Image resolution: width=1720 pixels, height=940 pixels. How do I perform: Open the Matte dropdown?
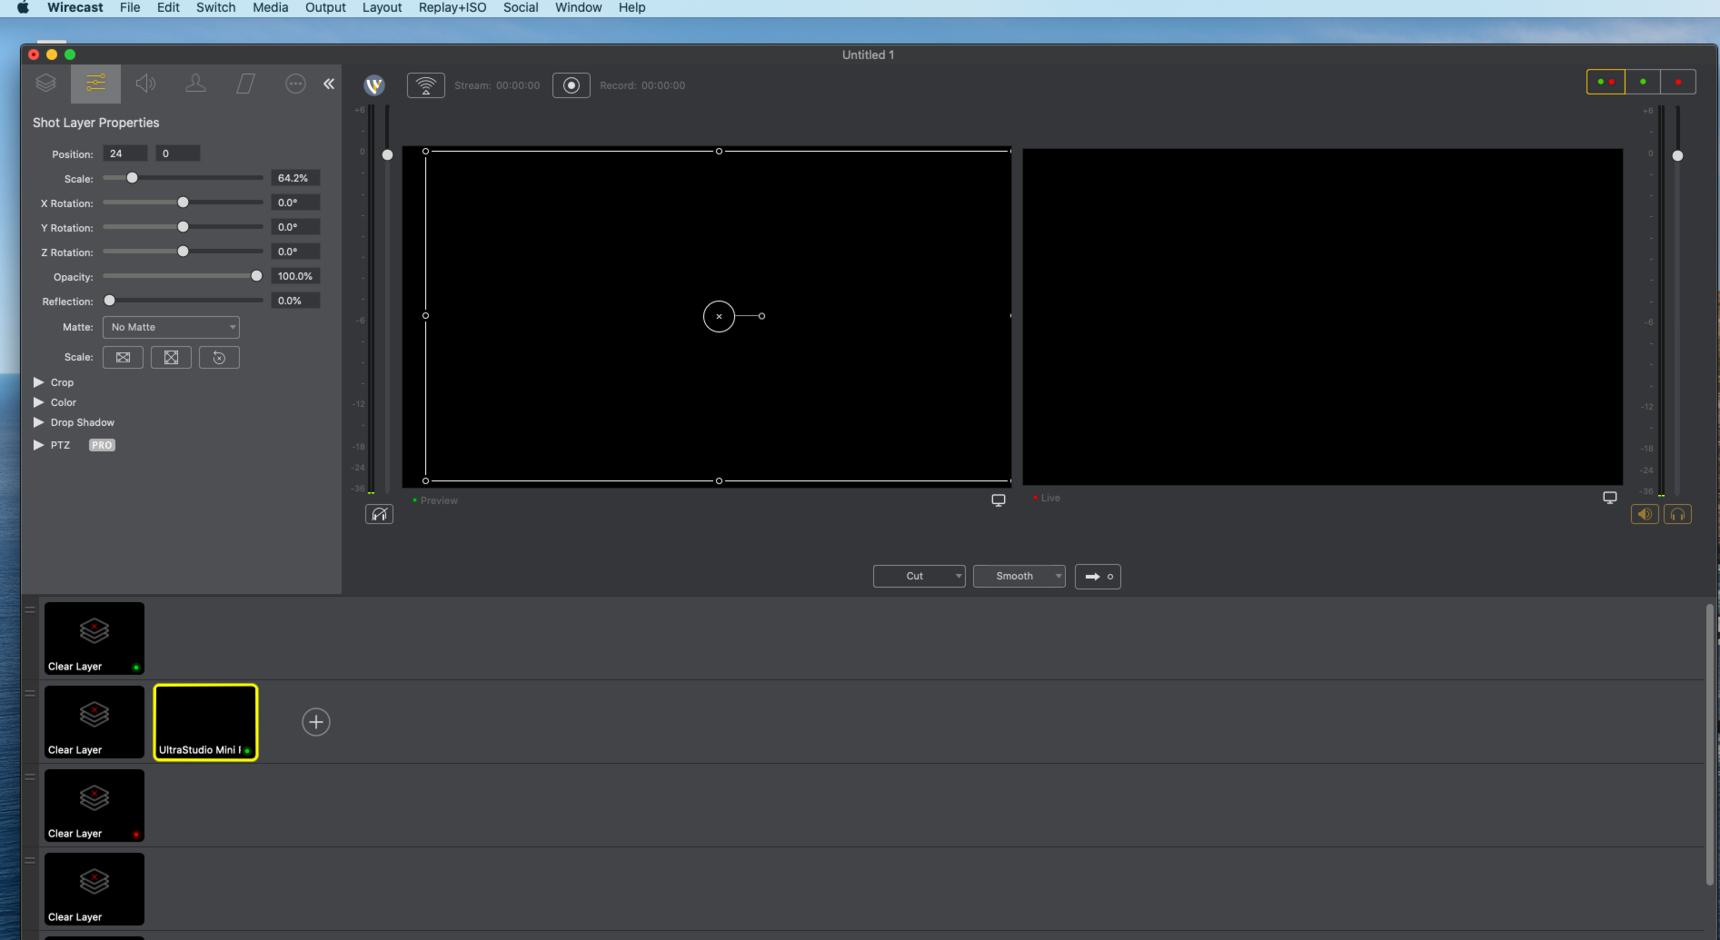(171, 327)
